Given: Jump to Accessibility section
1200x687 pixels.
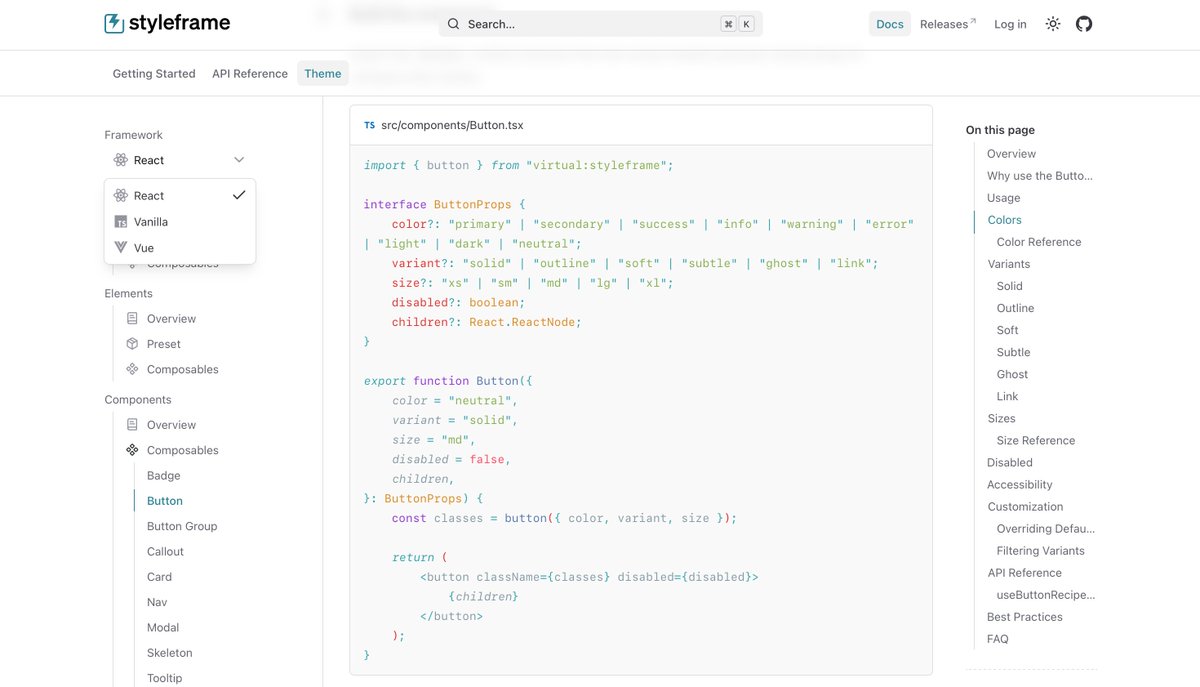Looking at the screenshot, I should 1020,484.
